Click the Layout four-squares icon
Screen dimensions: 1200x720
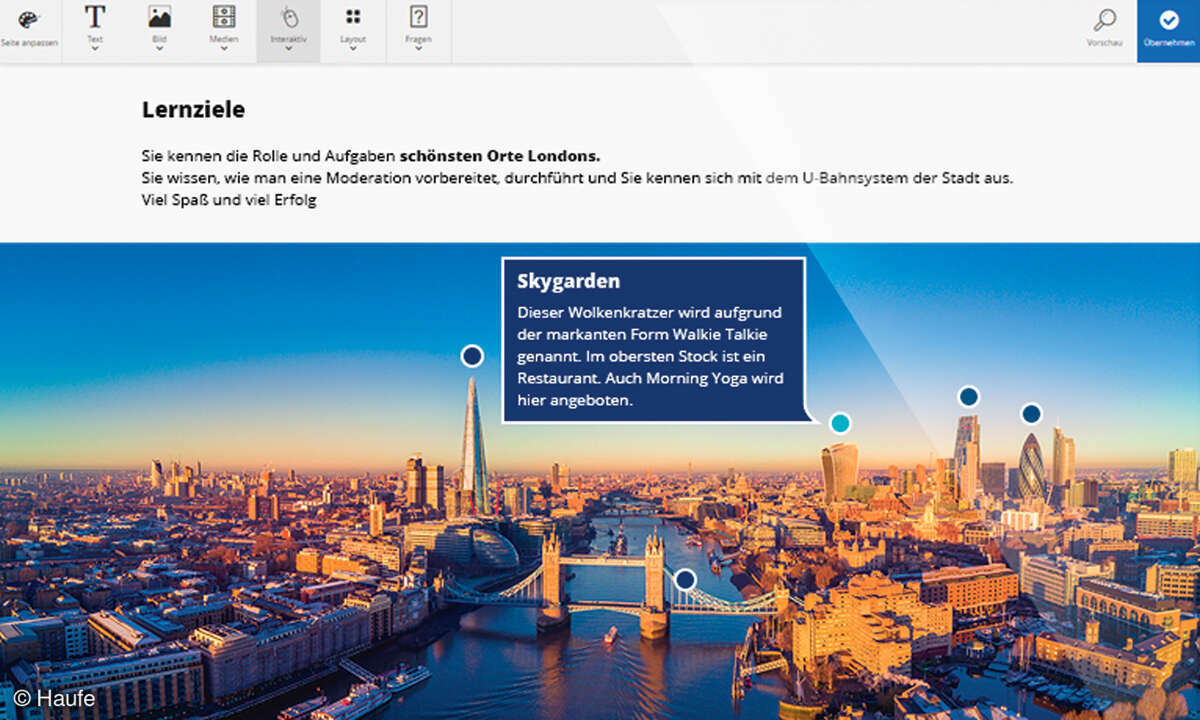[x=353, y=17]
